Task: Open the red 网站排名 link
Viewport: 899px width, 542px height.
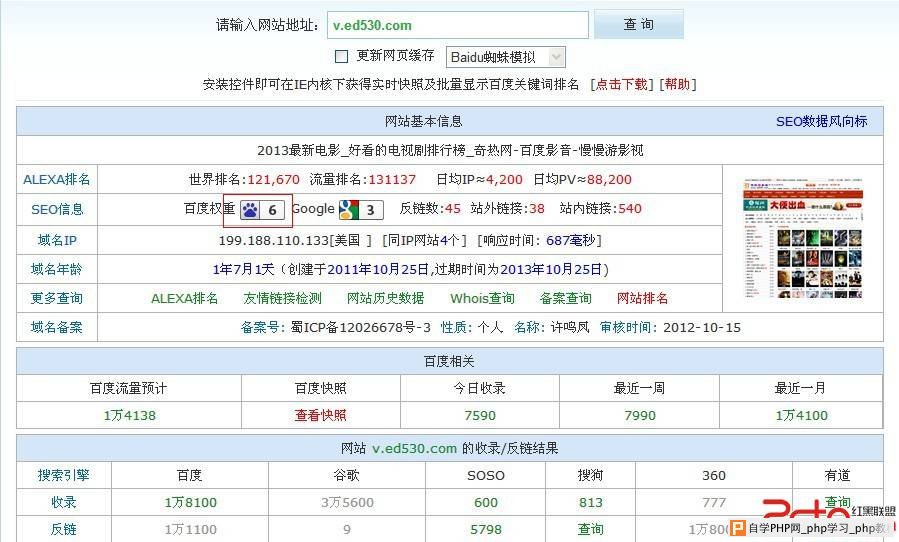Action: pyautogui.click(x=642, y=298)
